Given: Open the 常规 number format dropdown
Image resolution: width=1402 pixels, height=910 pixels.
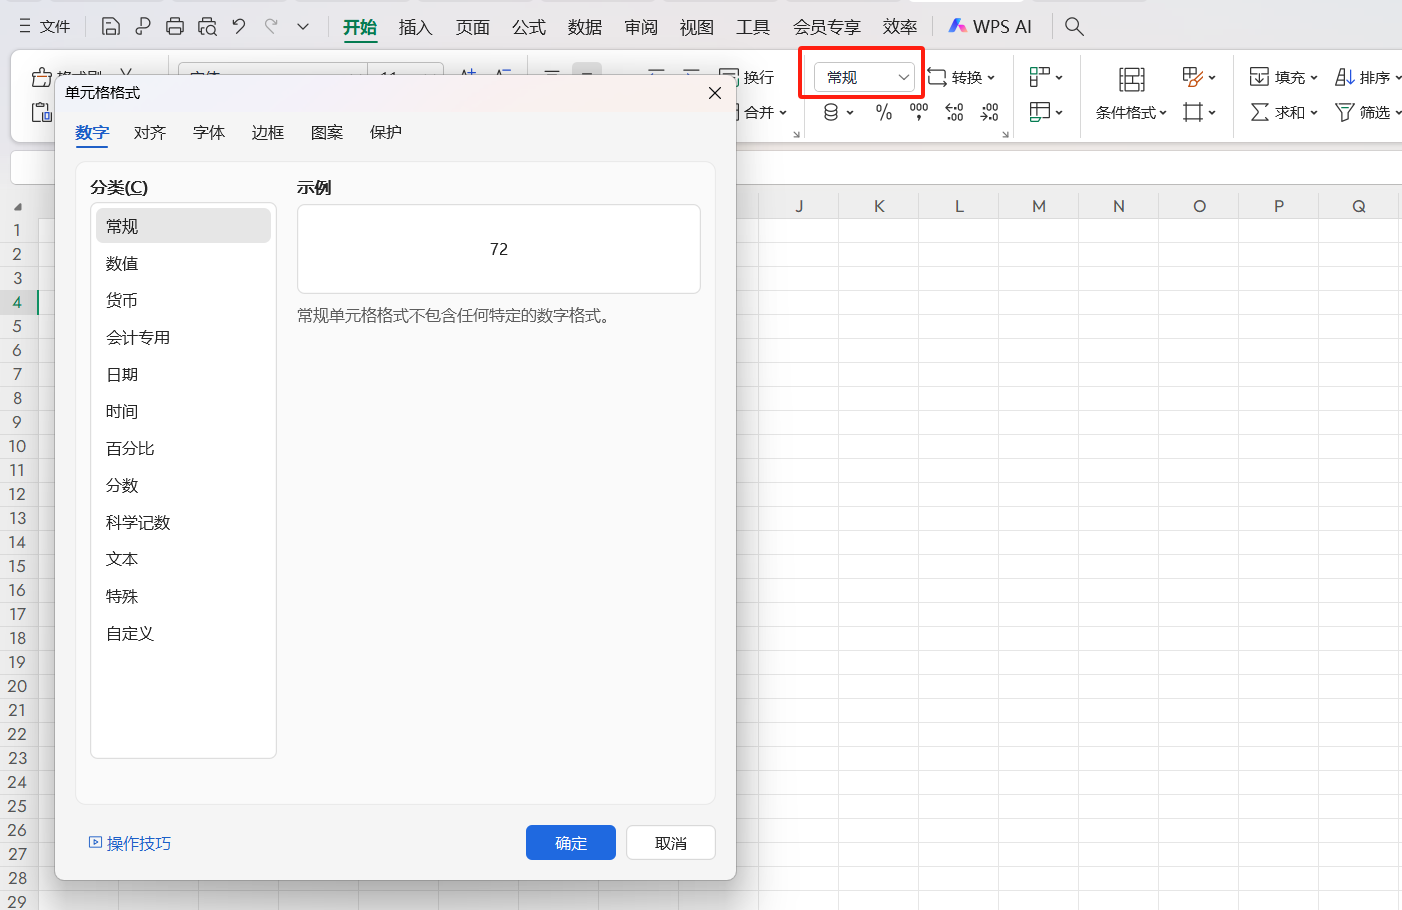Looking at the screenshot, I should (862, 76).
